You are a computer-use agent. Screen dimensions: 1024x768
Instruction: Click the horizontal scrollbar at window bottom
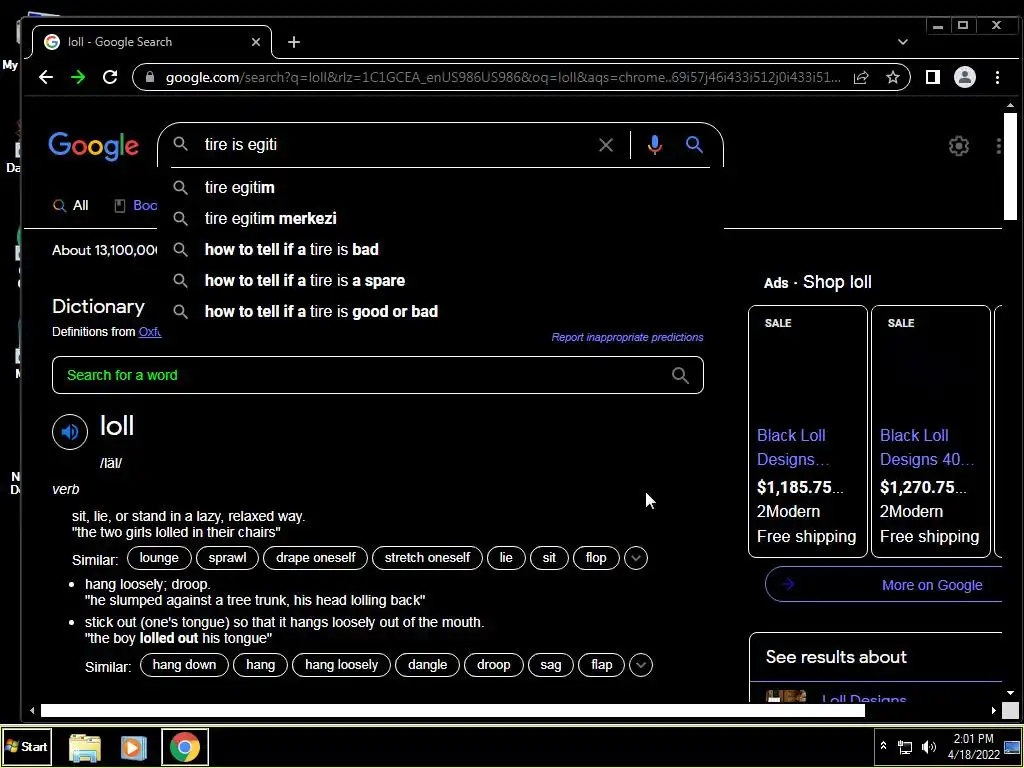(453, 710)
